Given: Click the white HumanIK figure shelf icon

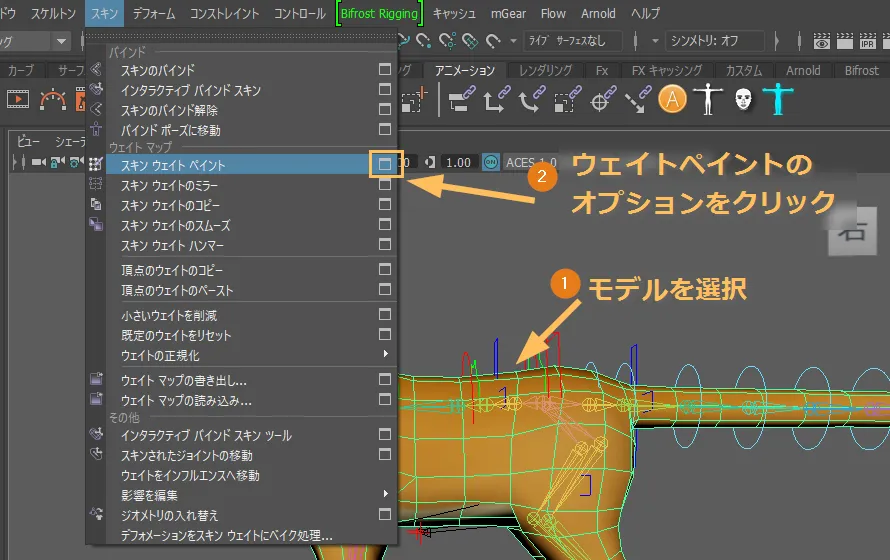Looking at the screenshot, I should pos(708,100).
